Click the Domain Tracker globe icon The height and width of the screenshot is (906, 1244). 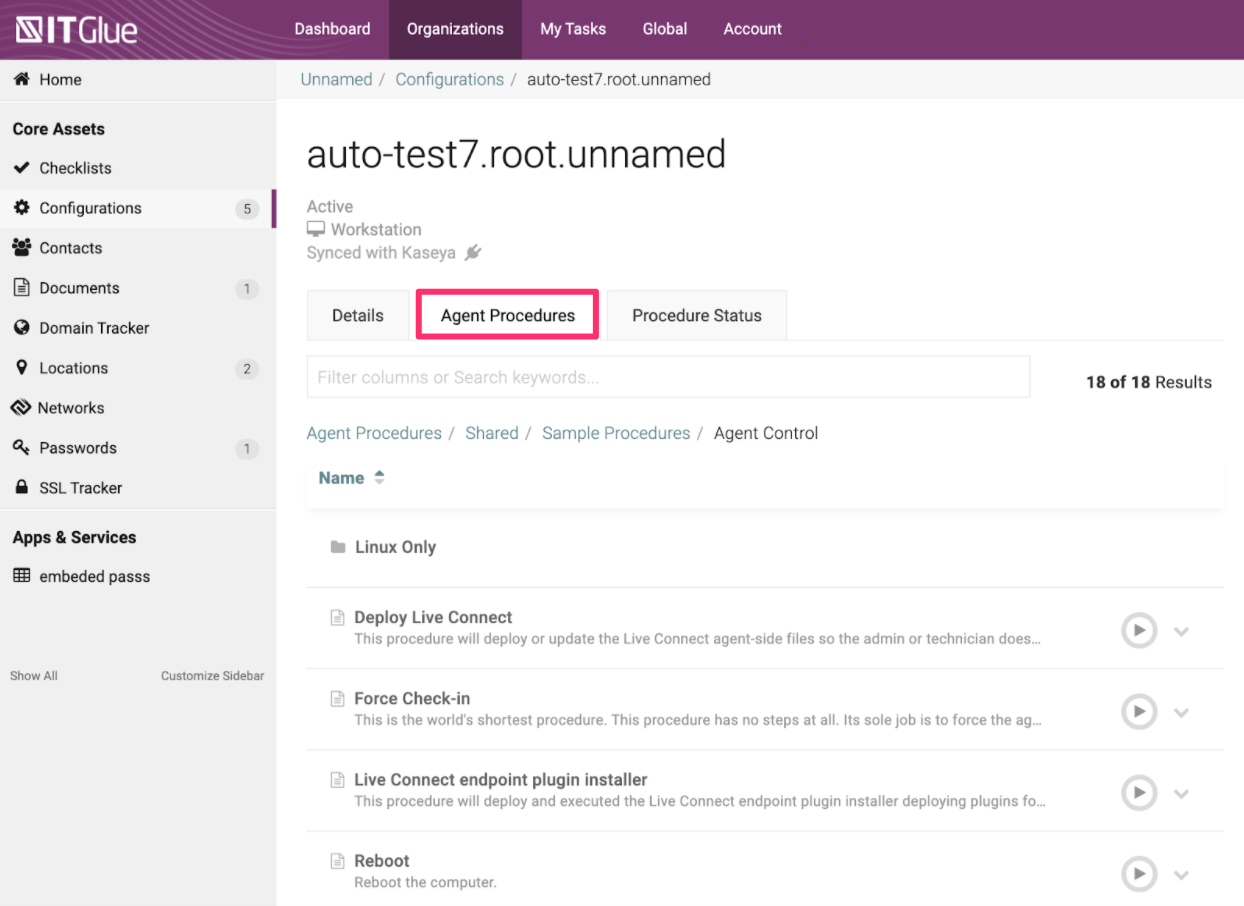pos(21,328)
